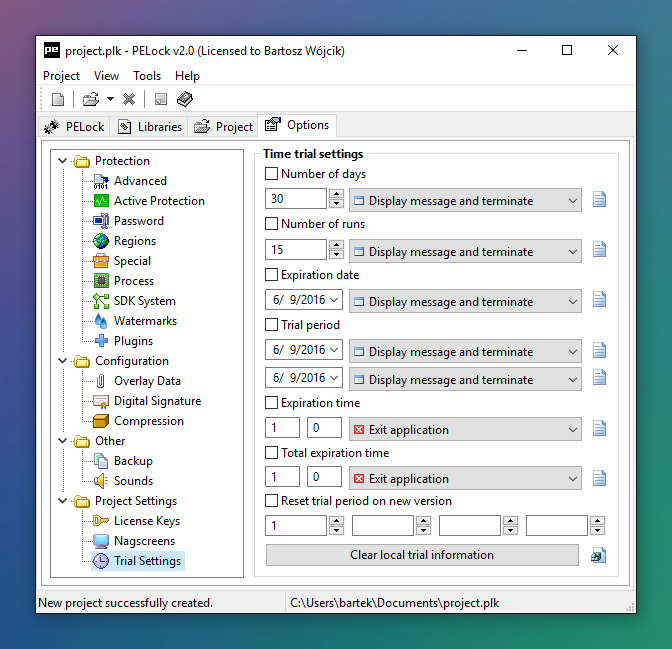Collapse the Protection tree folder
This screenshot has width=672, height=649.
pos(63,161)
